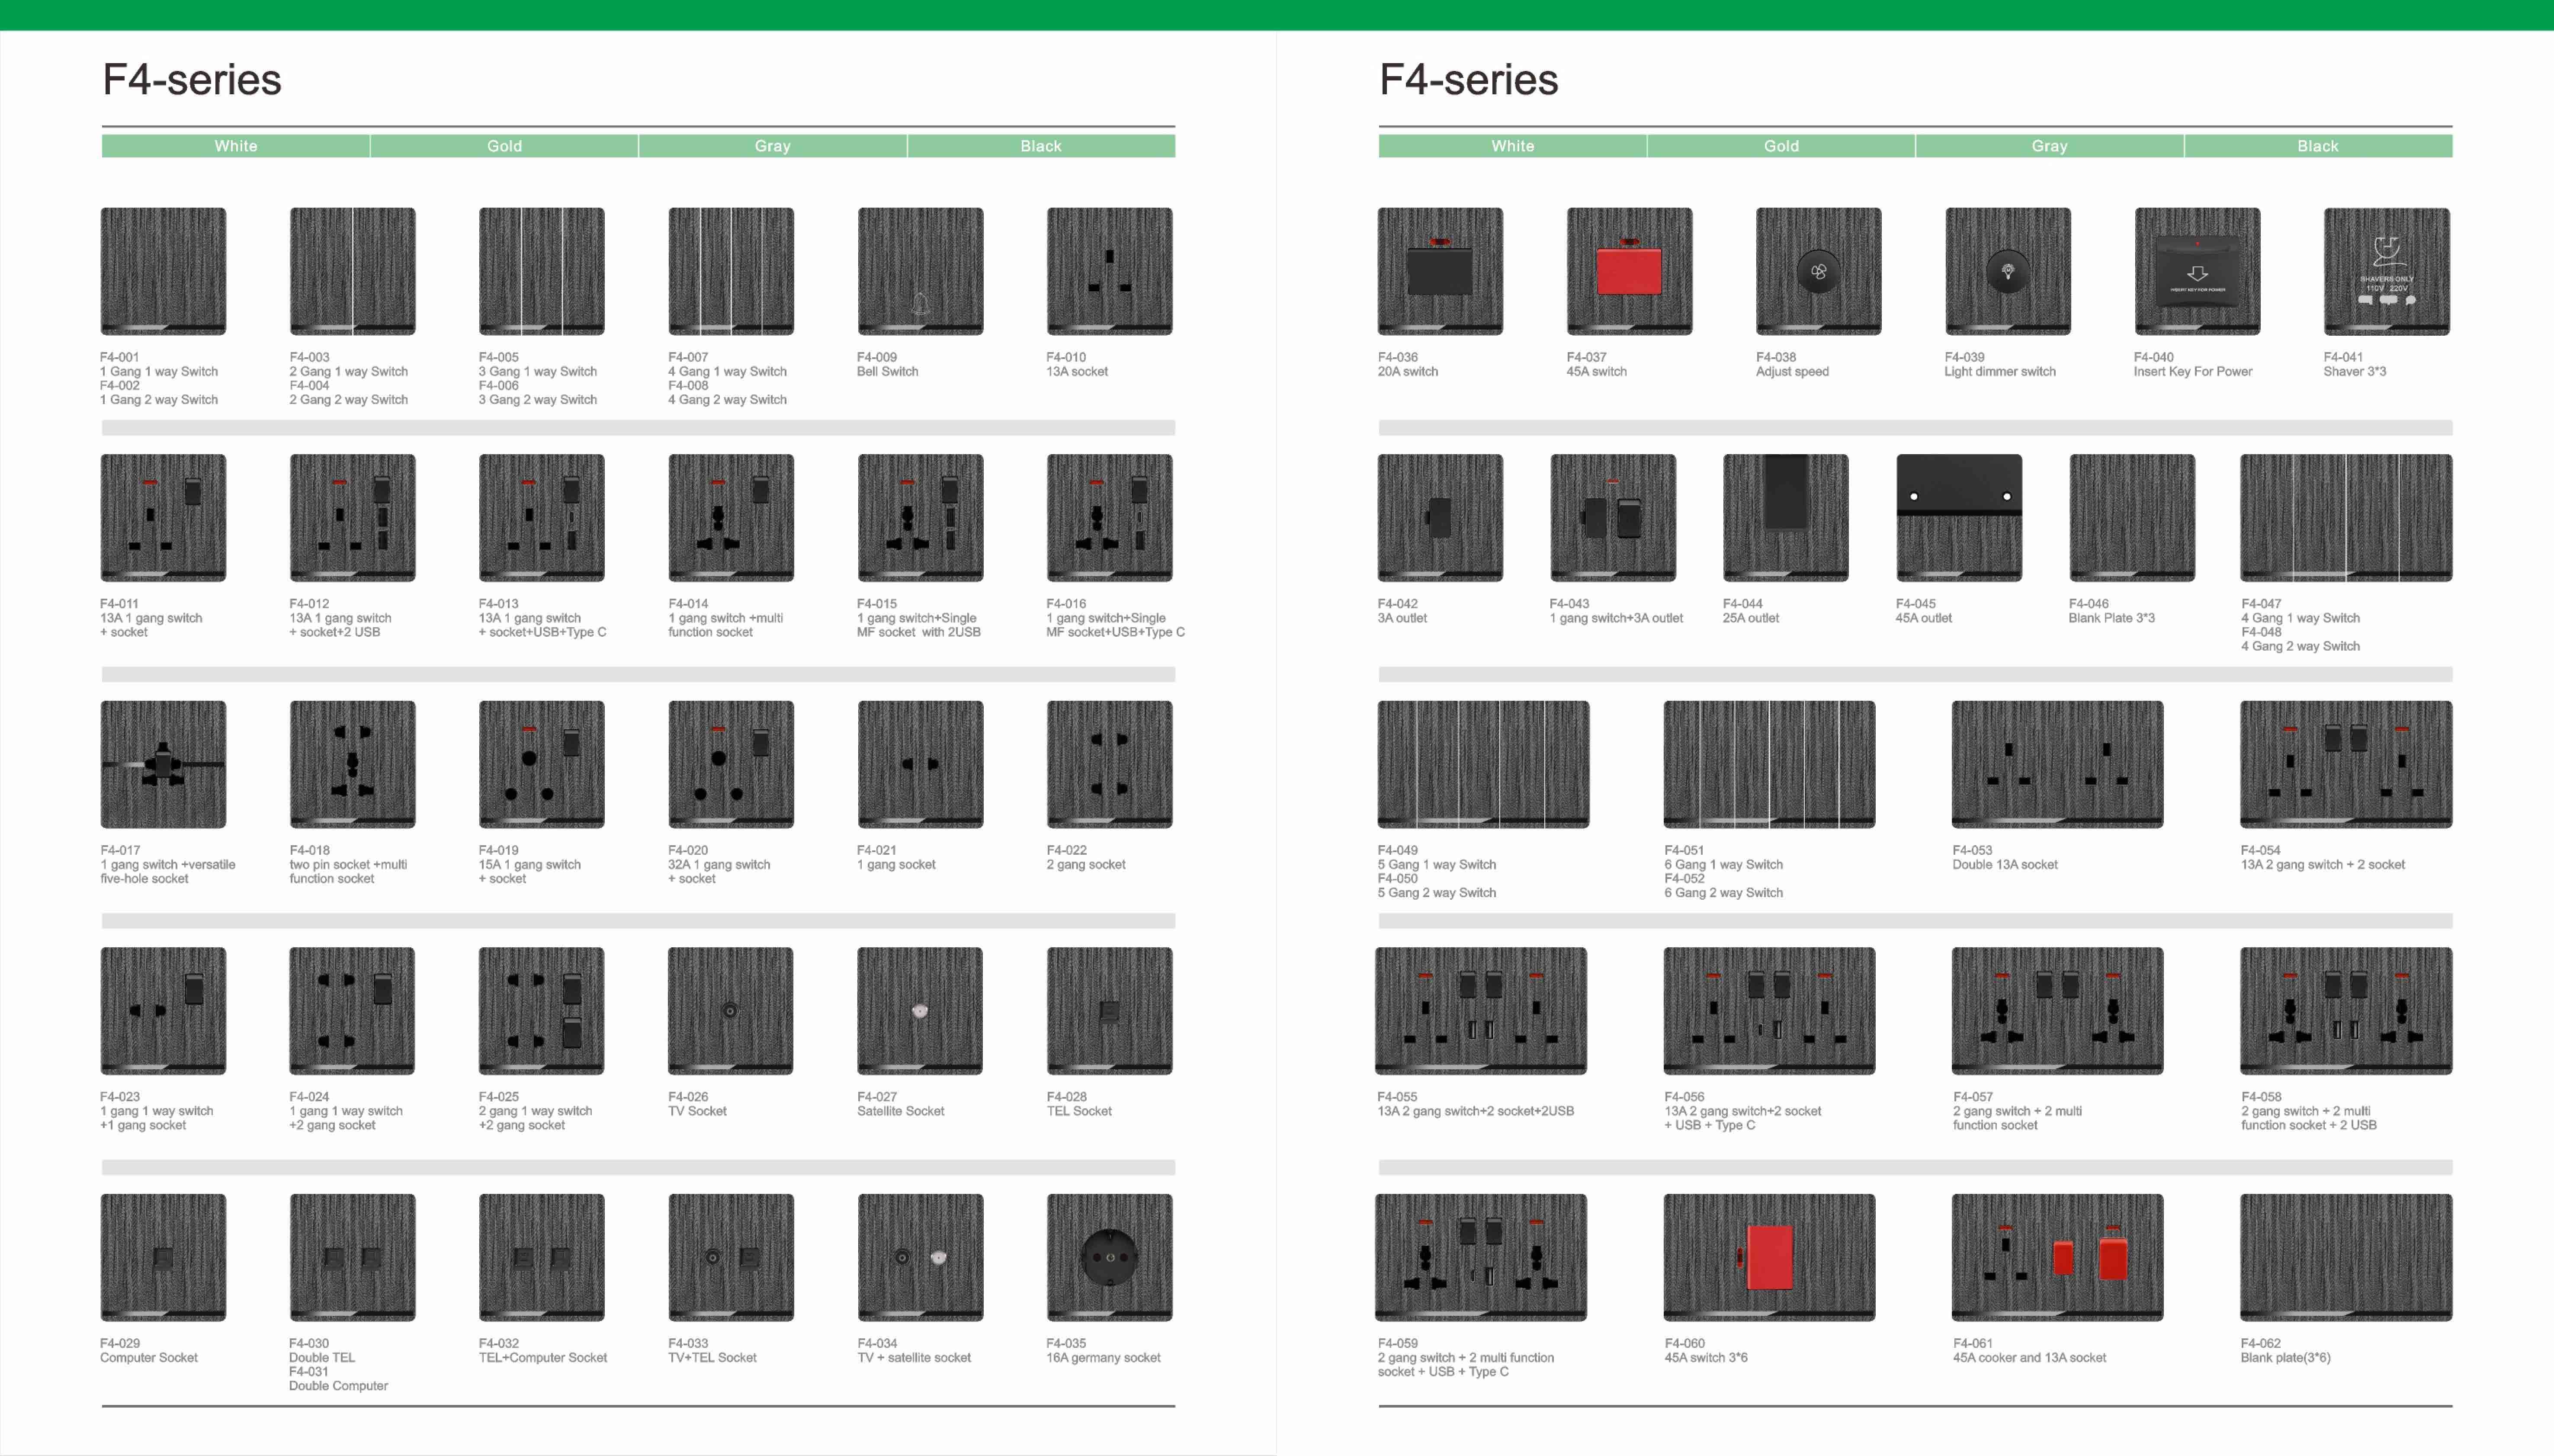Open the F4-046 Blank Plate 3*3 image
Screen dimensions: 2554x1456
click(2132, 518)
